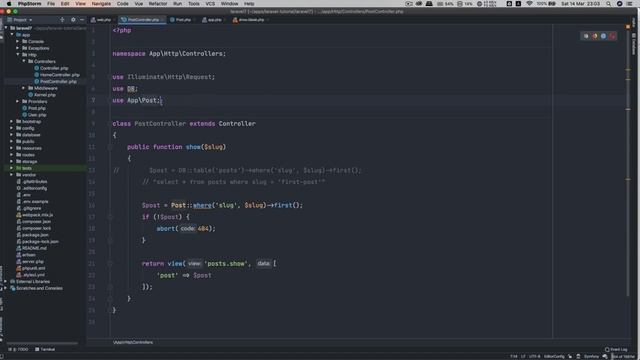The width and height of the screenshot is (640, 360).
Task: Open the Project view dropdown
Action: pyautogui.click(x=20, y=20)
